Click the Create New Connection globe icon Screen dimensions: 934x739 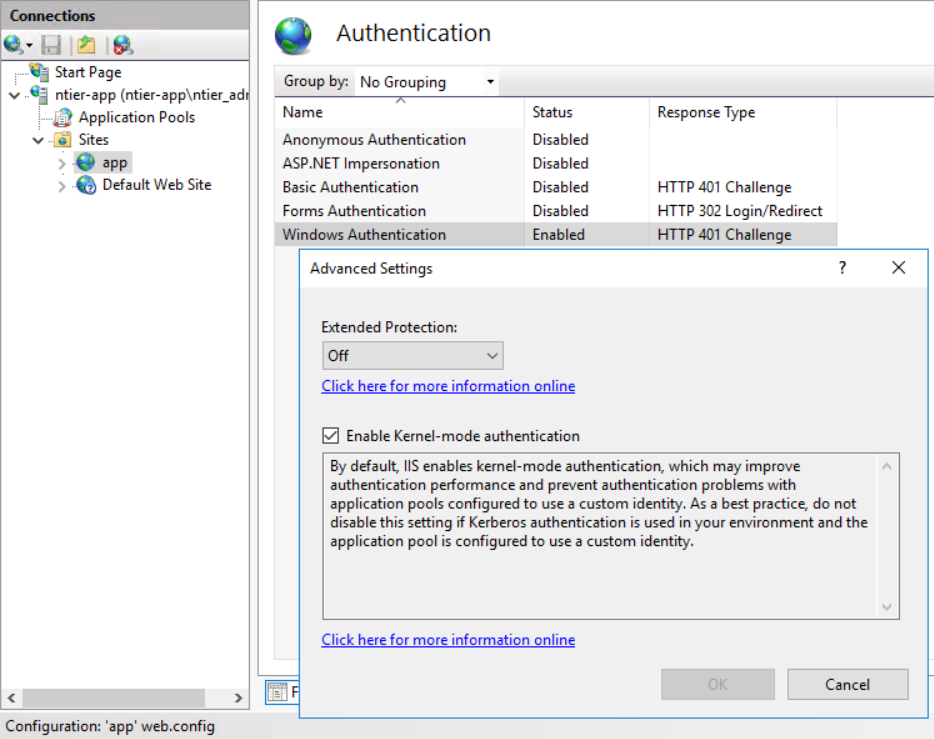[13, 45]
